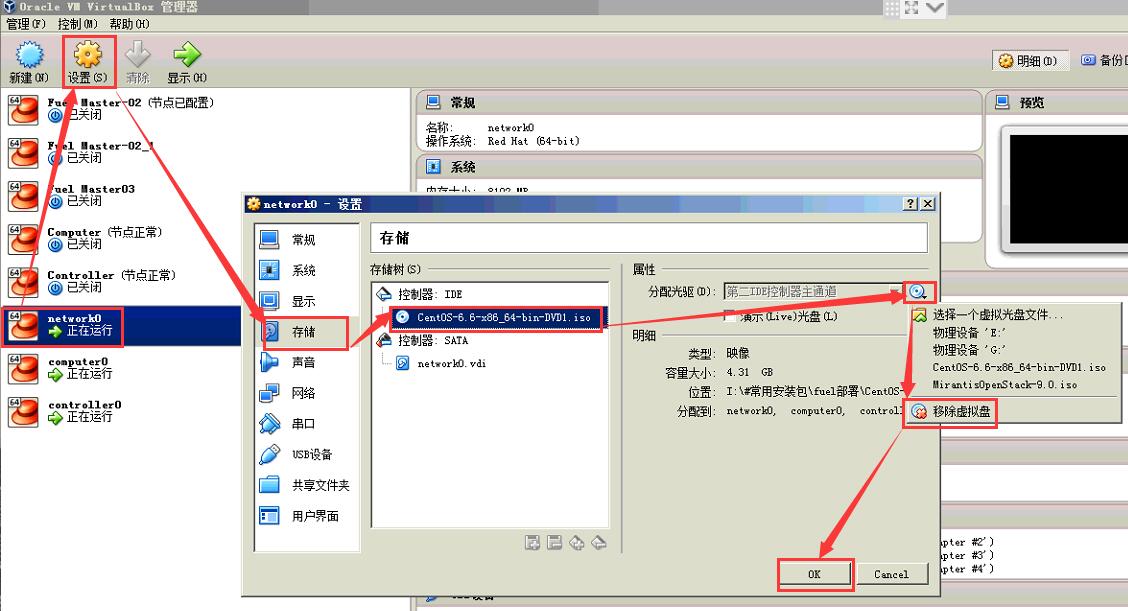Open the 系统 settings category

tap(307, 271)
